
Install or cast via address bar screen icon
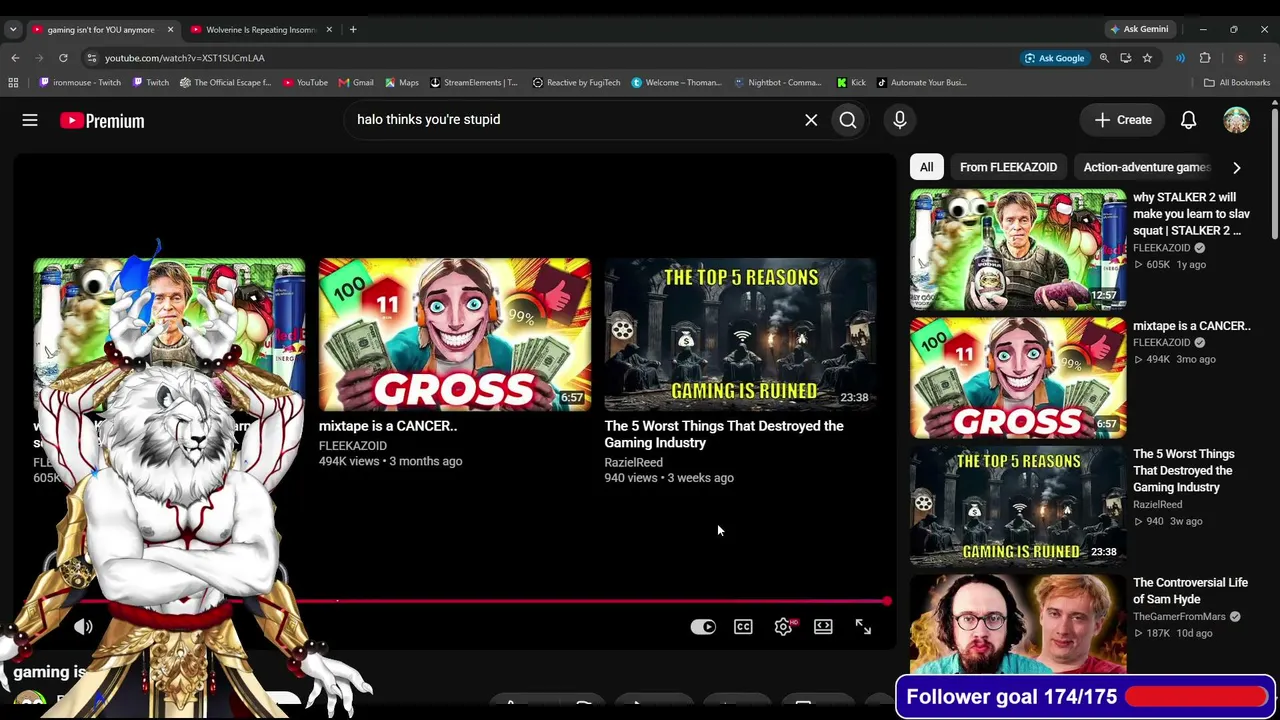point(1126,58)
